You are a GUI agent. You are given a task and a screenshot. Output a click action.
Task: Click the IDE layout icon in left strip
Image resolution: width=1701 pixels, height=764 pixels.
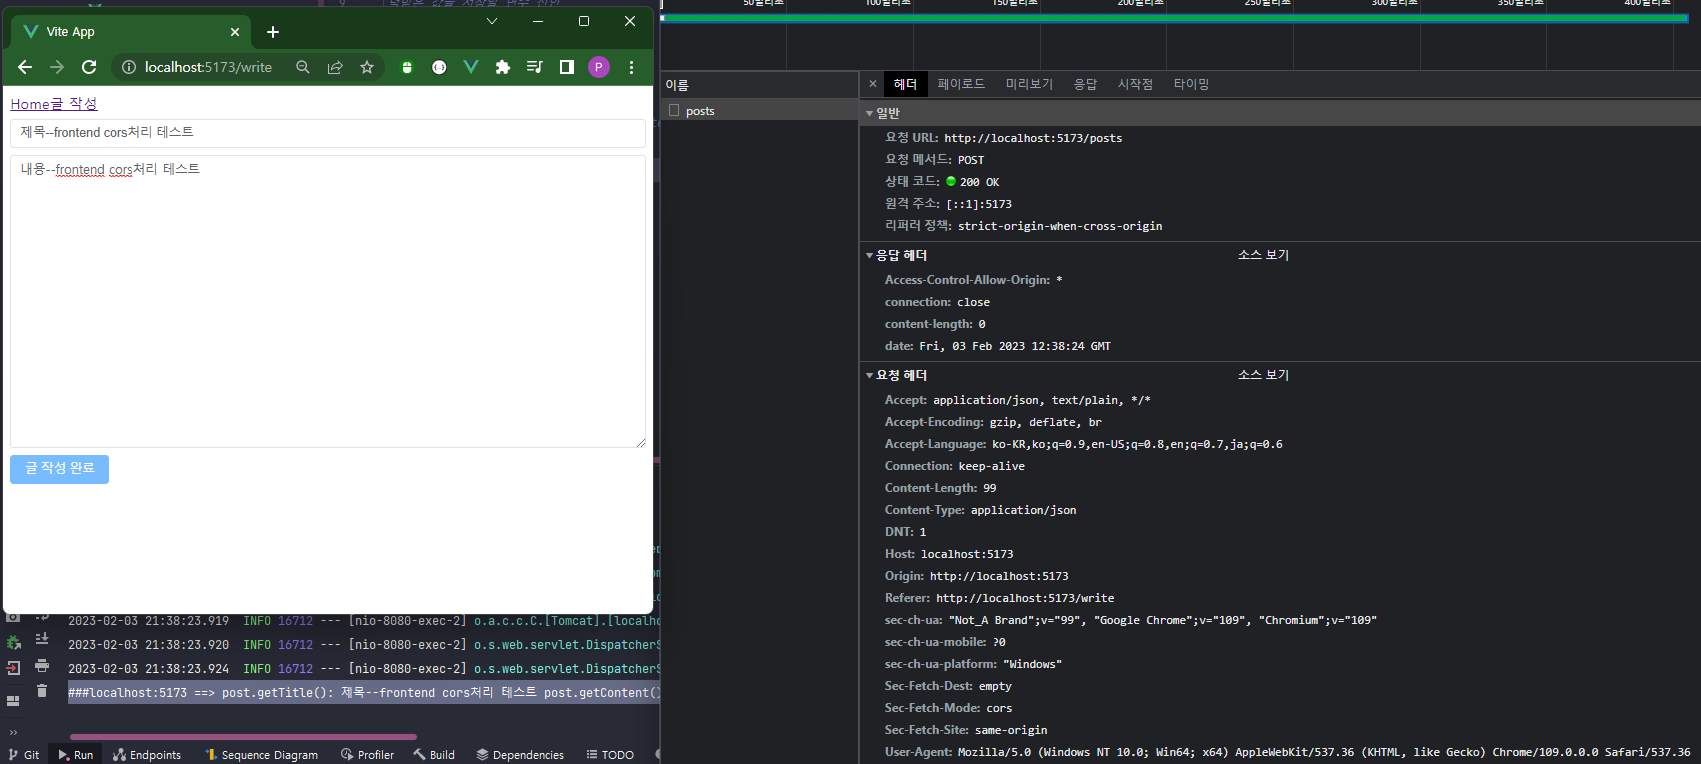pyautogui.click(x=13, y=701)
